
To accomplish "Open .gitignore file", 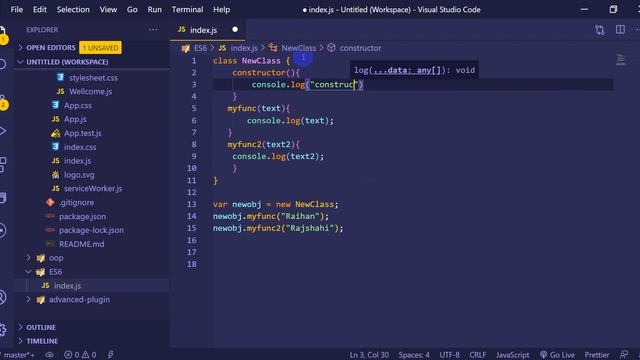I will (76, 202).
